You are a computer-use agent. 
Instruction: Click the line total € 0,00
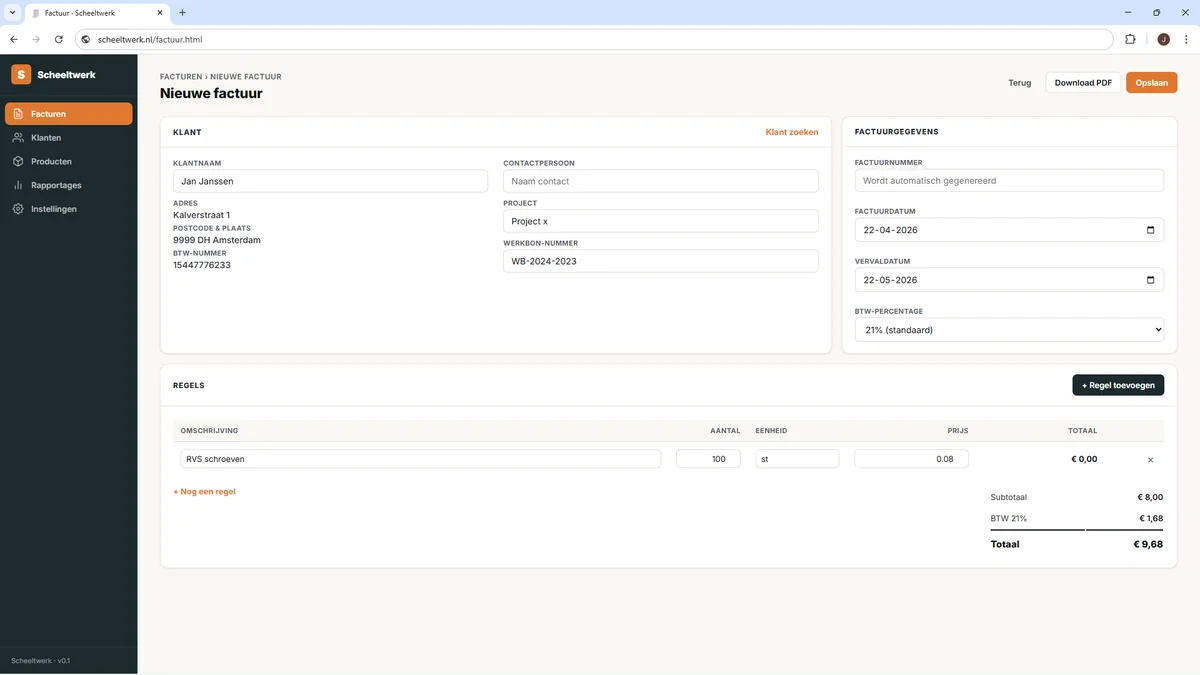pos(1084,459)
